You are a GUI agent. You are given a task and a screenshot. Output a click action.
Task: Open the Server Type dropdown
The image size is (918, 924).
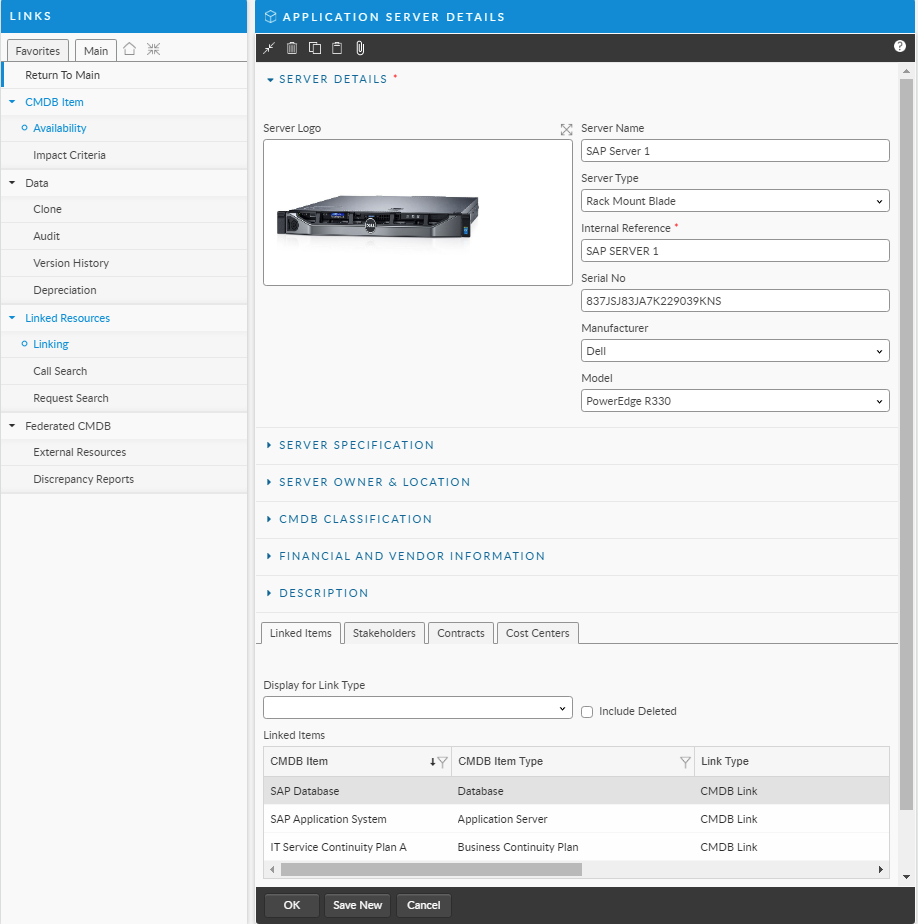point(735,201)
